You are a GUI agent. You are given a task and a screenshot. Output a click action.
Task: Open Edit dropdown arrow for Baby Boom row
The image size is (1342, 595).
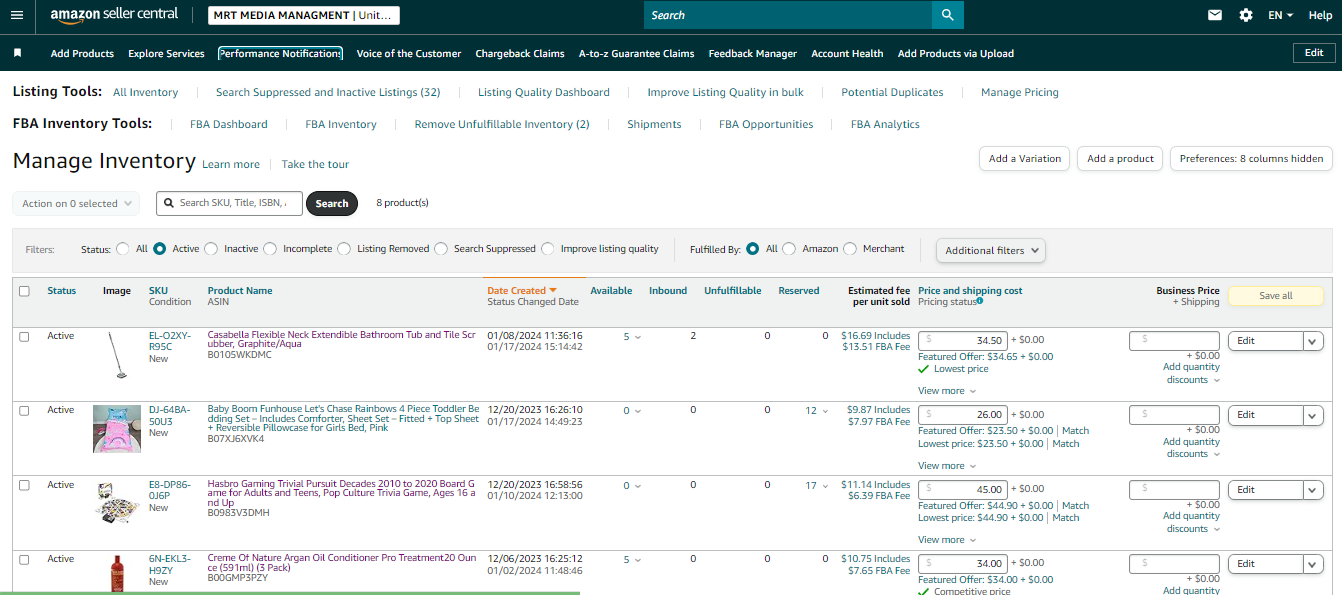coord(1313,415)
